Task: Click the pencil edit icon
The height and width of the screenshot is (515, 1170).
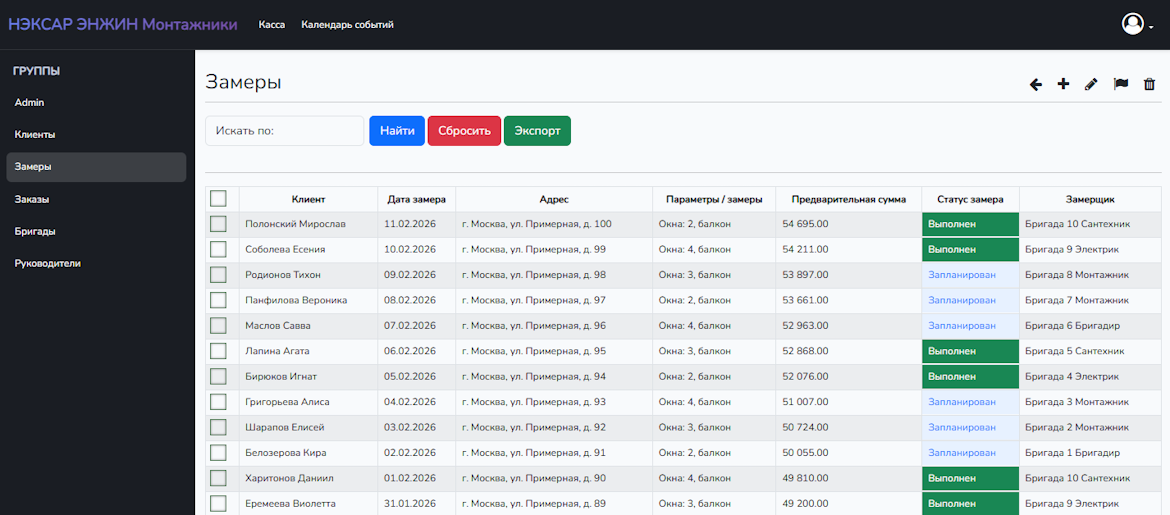Action: [x=1091, y=85]
